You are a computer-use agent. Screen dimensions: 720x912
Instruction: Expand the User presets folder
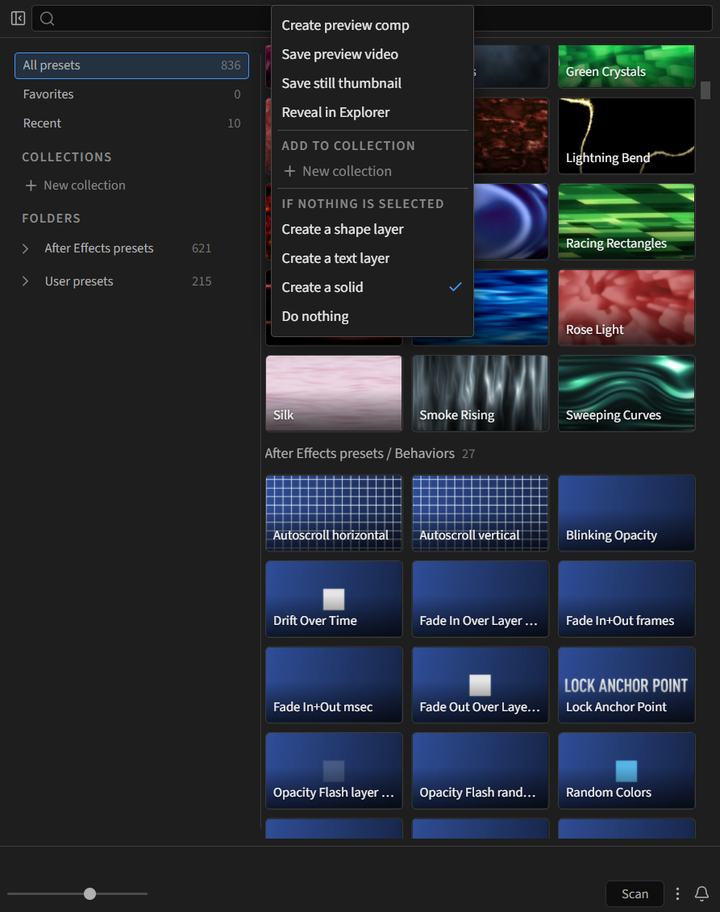click(x=25, y=282)
